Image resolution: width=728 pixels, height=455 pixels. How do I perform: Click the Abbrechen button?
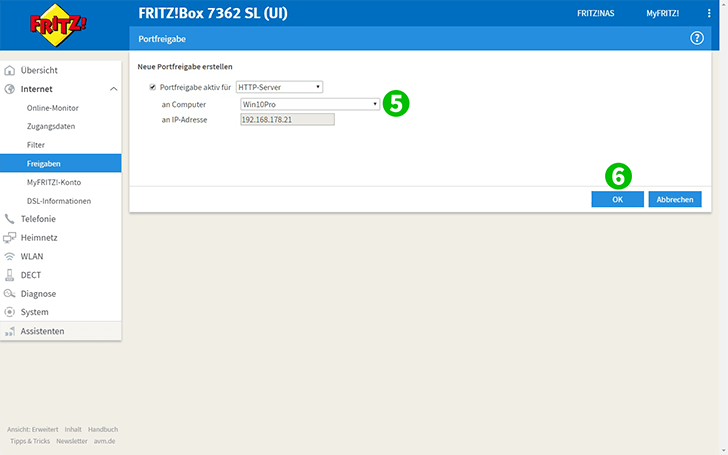[675, 199]
